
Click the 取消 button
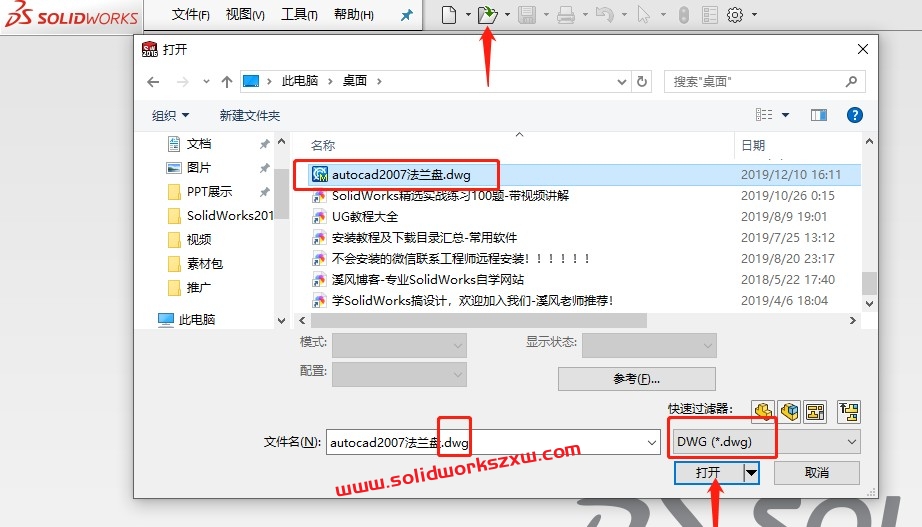click(816, 472)
